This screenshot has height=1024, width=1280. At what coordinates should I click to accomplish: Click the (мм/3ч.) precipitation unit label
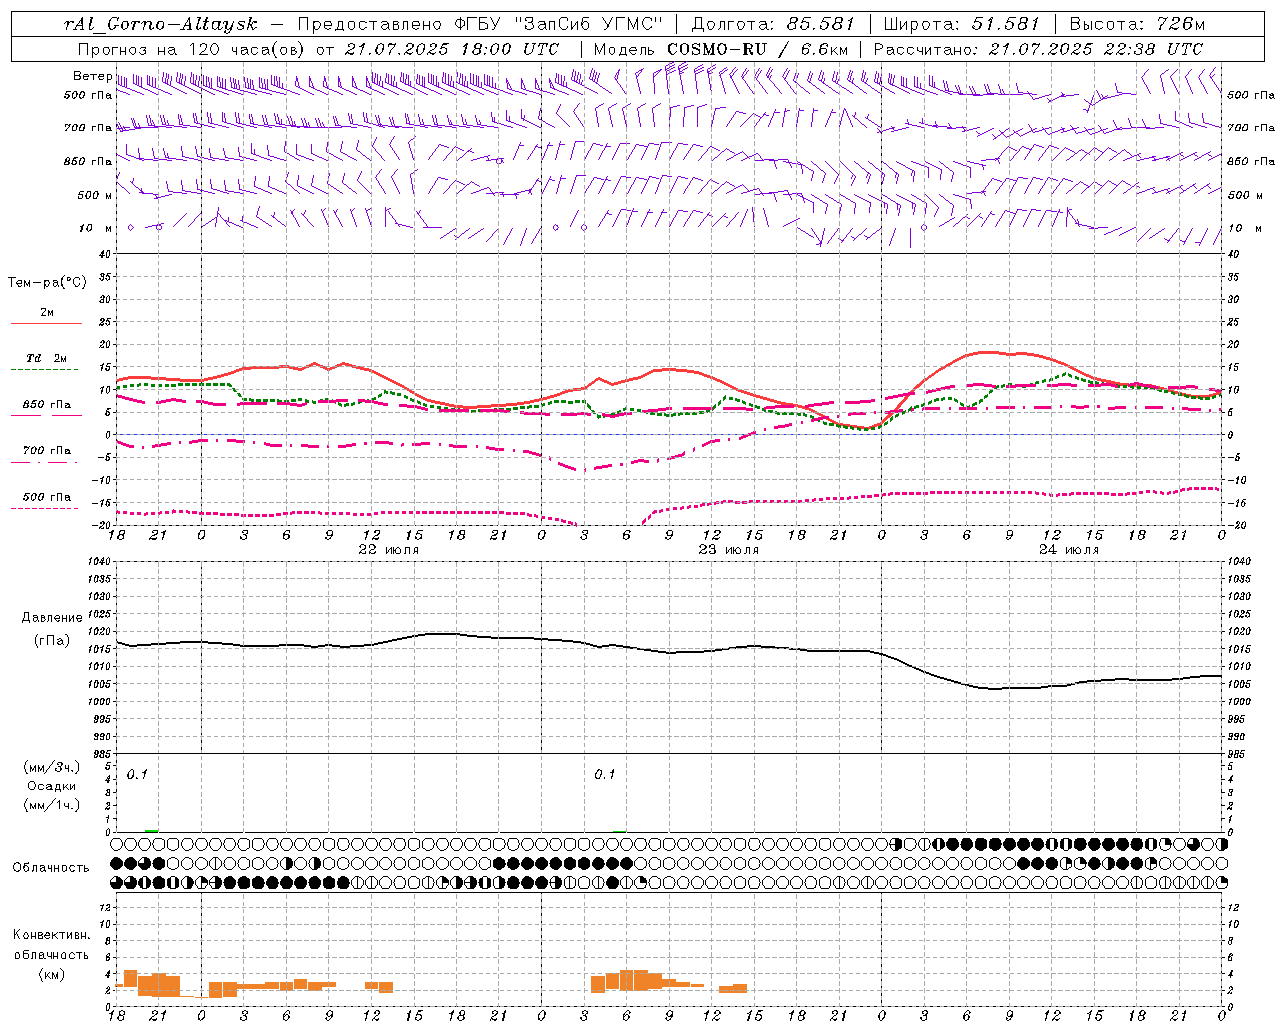pyautogui.click(x=51, y=767)
